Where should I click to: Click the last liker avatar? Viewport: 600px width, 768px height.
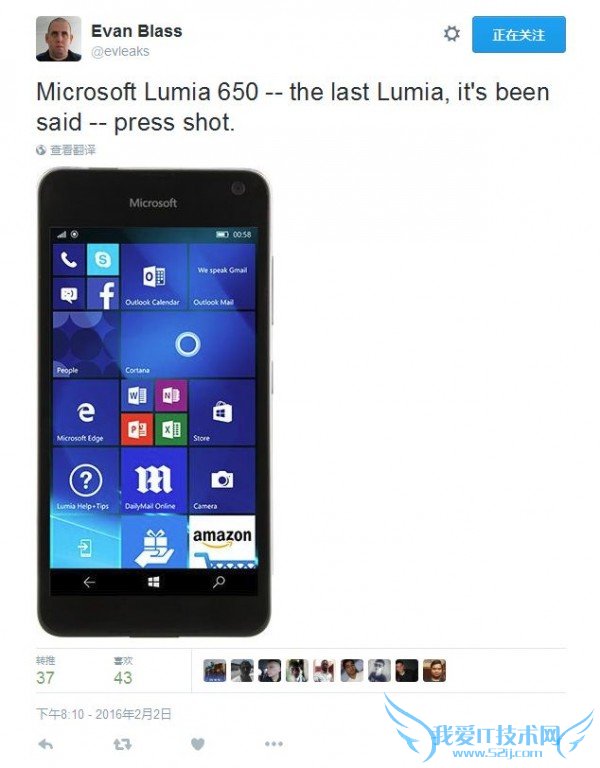coord(434,671)
